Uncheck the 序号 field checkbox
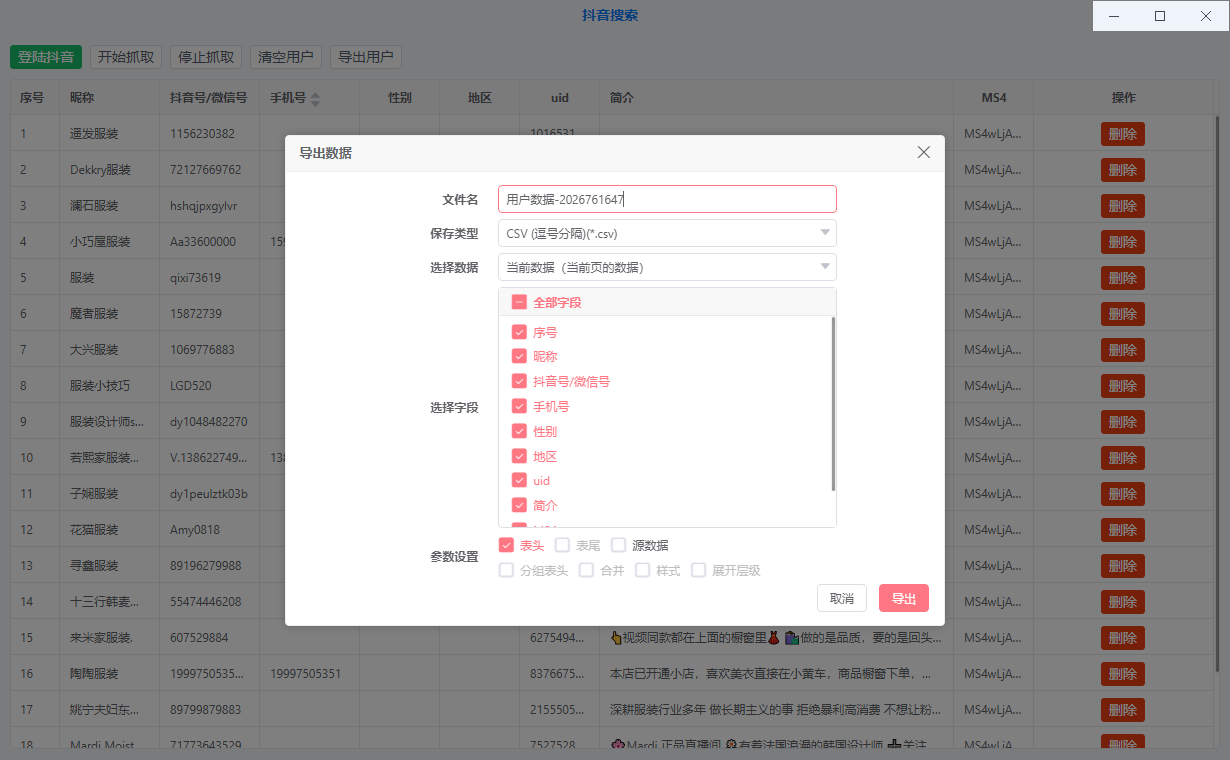This screenshot has height=760, width=1230. pyautogui.click(x=519, y=332)
